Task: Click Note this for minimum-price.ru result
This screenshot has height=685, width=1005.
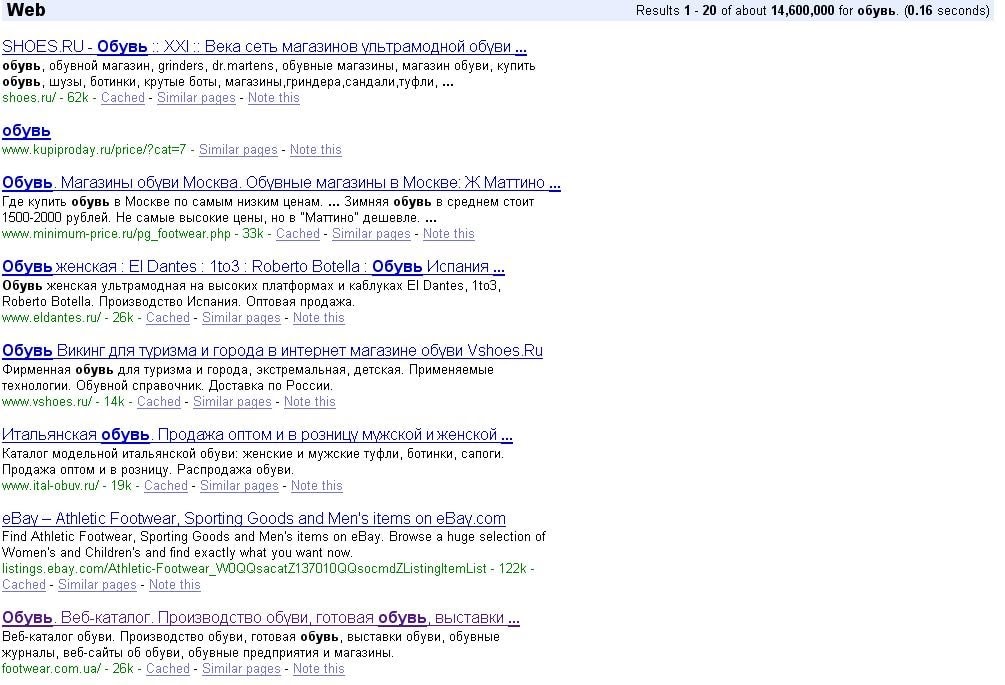Action: point(449,233)
